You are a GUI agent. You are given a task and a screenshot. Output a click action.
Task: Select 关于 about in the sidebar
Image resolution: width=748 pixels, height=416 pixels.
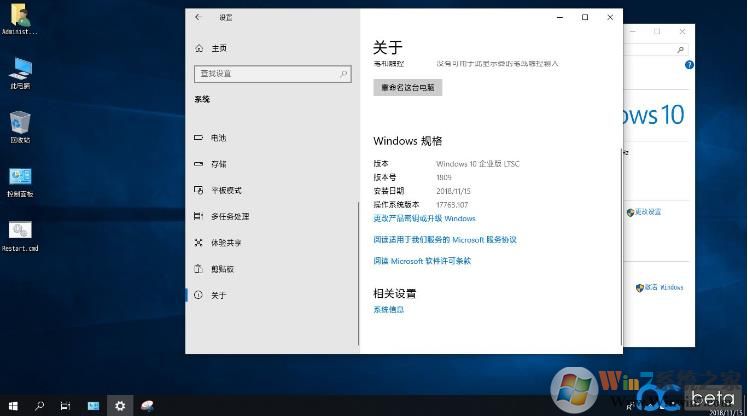(x=217, y=295)
